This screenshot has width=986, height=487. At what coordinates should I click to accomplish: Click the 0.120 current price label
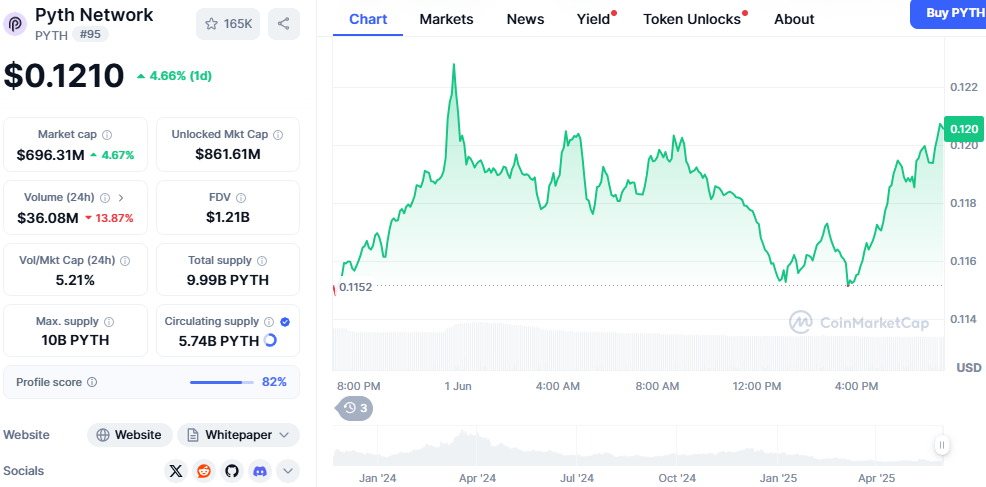coord(963,129)
